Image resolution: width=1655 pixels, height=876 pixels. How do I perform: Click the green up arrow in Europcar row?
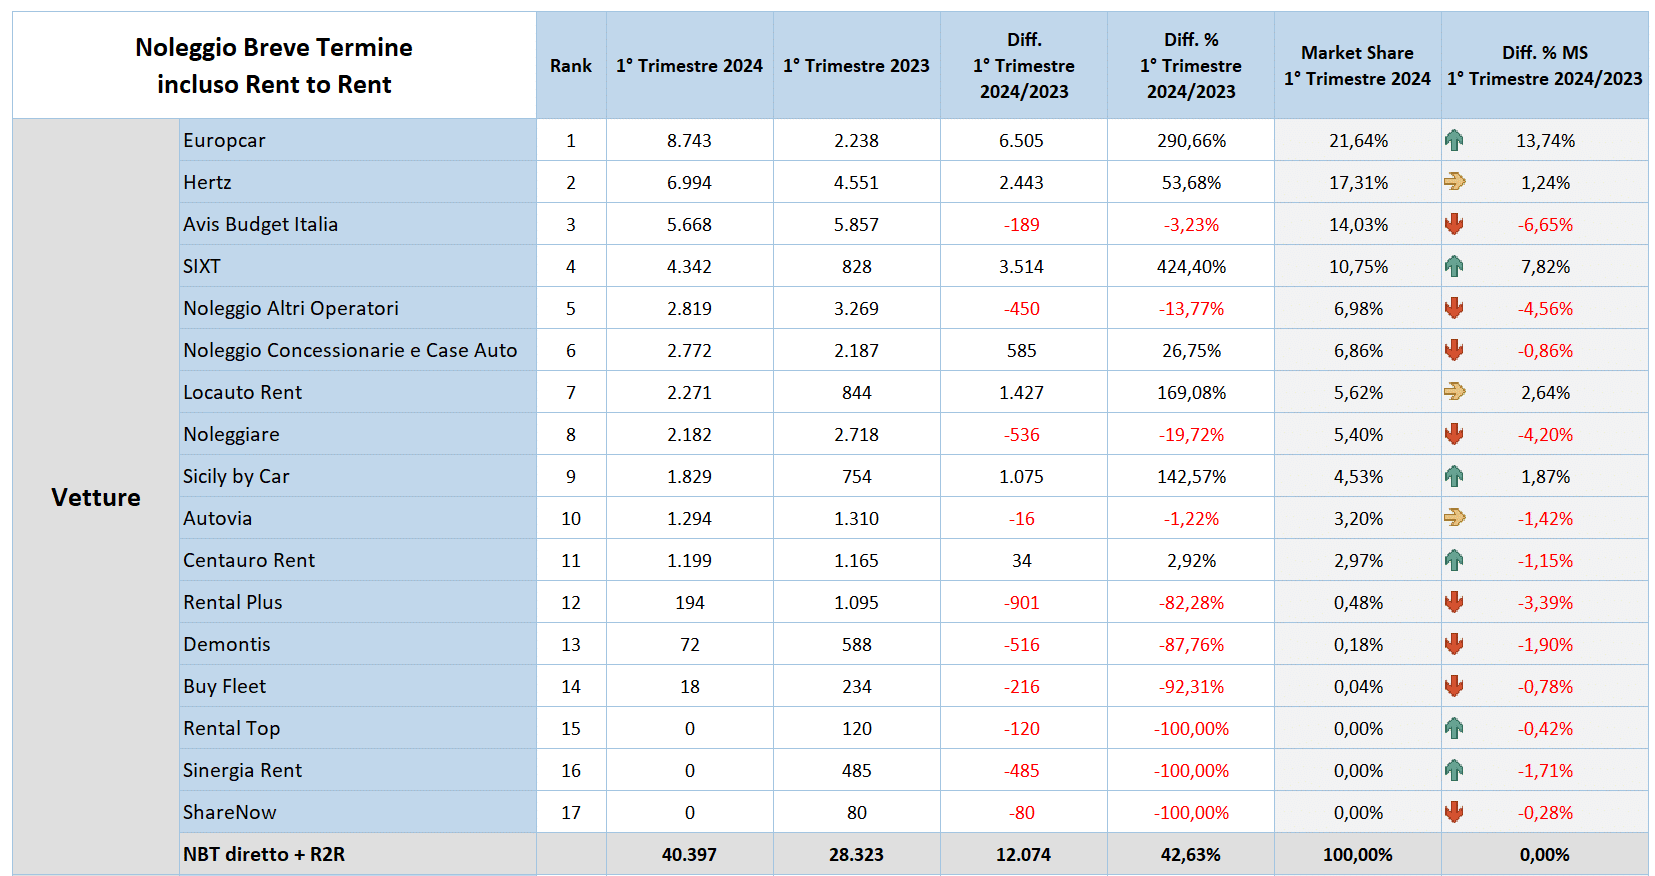point(1454,141)
